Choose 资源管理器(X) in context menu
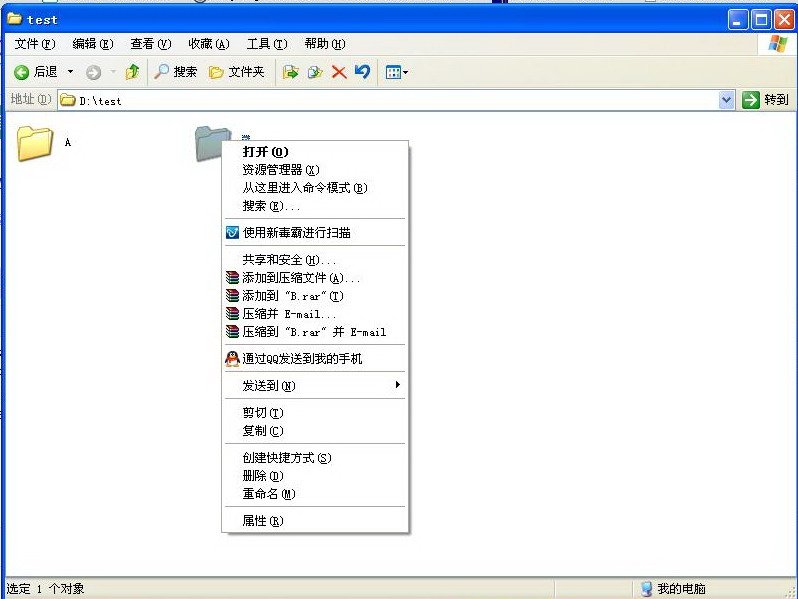Screen dimensions: 798x599 click(315, 169)
